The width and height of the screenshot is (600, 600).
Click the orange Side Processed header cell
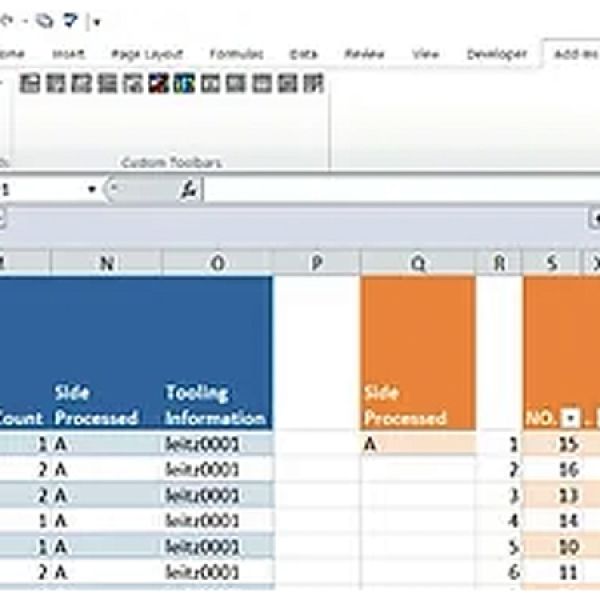417,405
